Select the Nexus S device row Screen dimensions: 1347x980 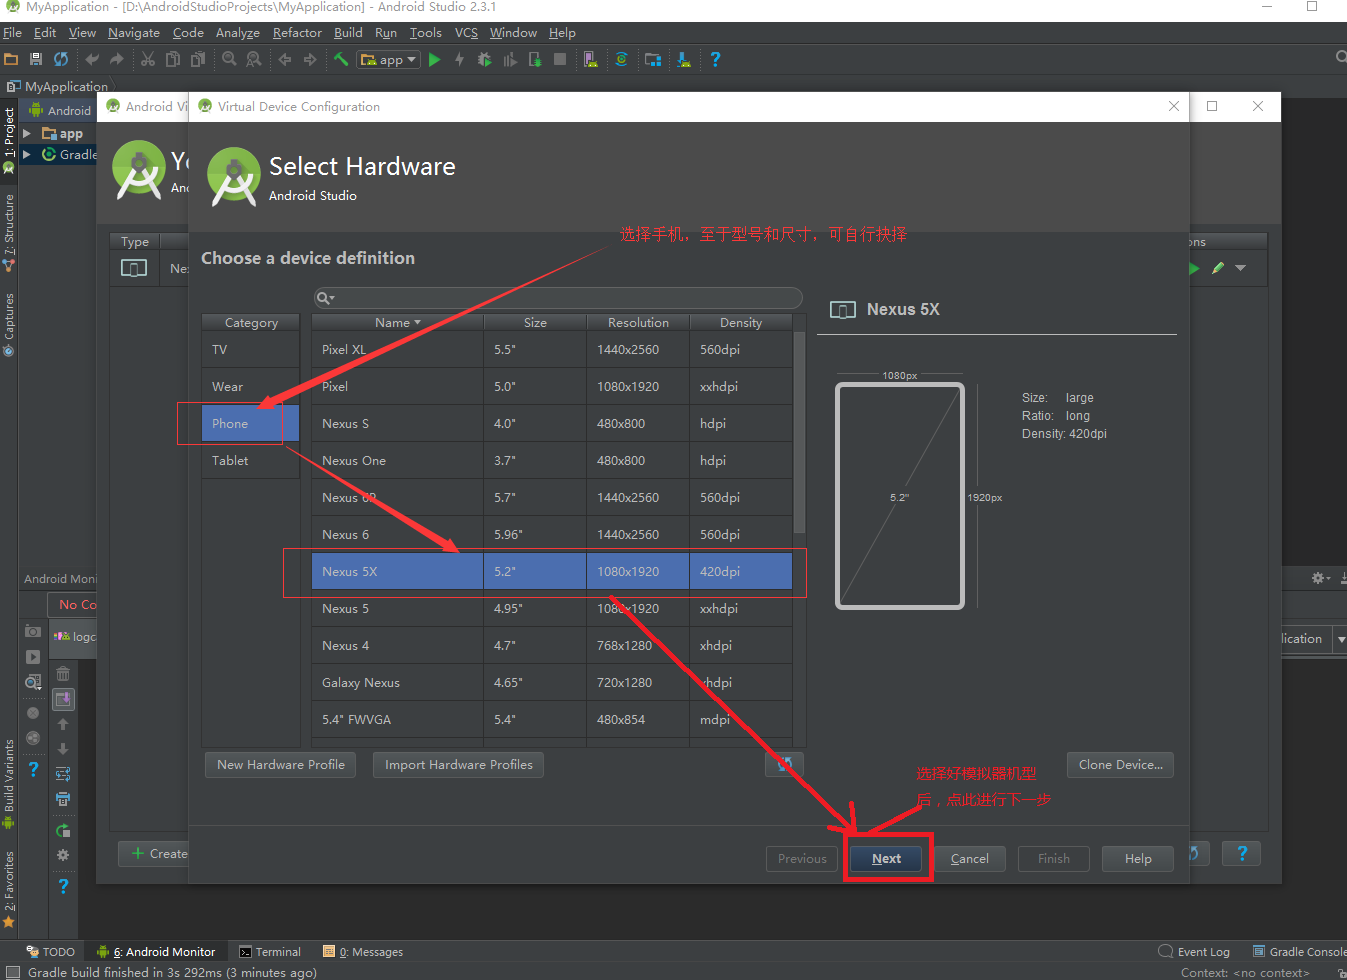pyautogui.click(x=552, y=423)
